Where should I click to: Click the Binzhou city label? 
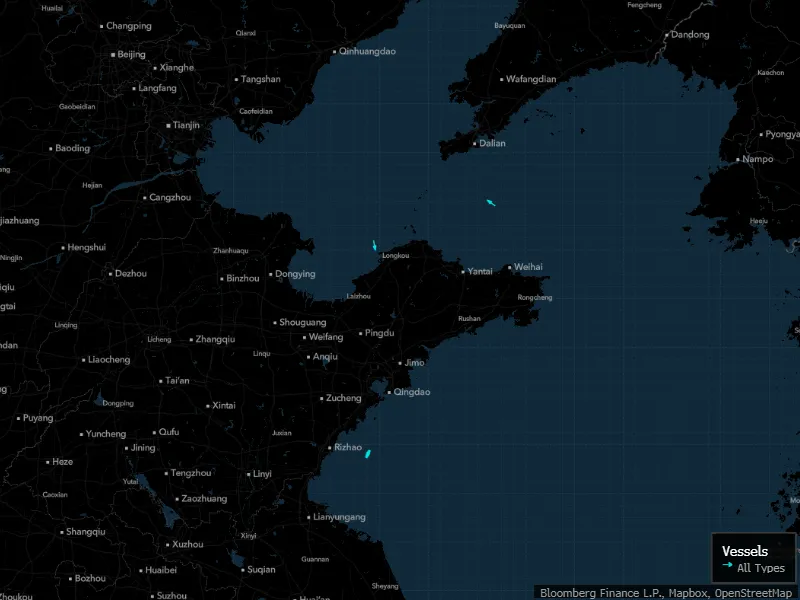[243, 279]
